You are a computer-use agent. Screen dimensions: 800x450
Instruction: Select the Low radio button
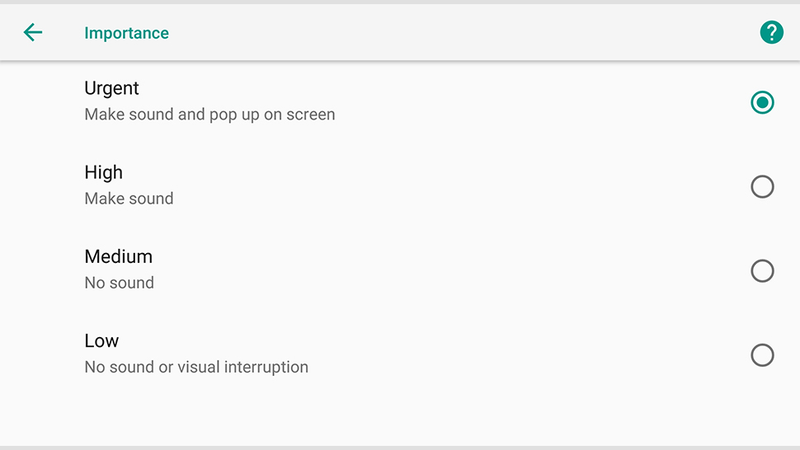(x=762, y=355)
